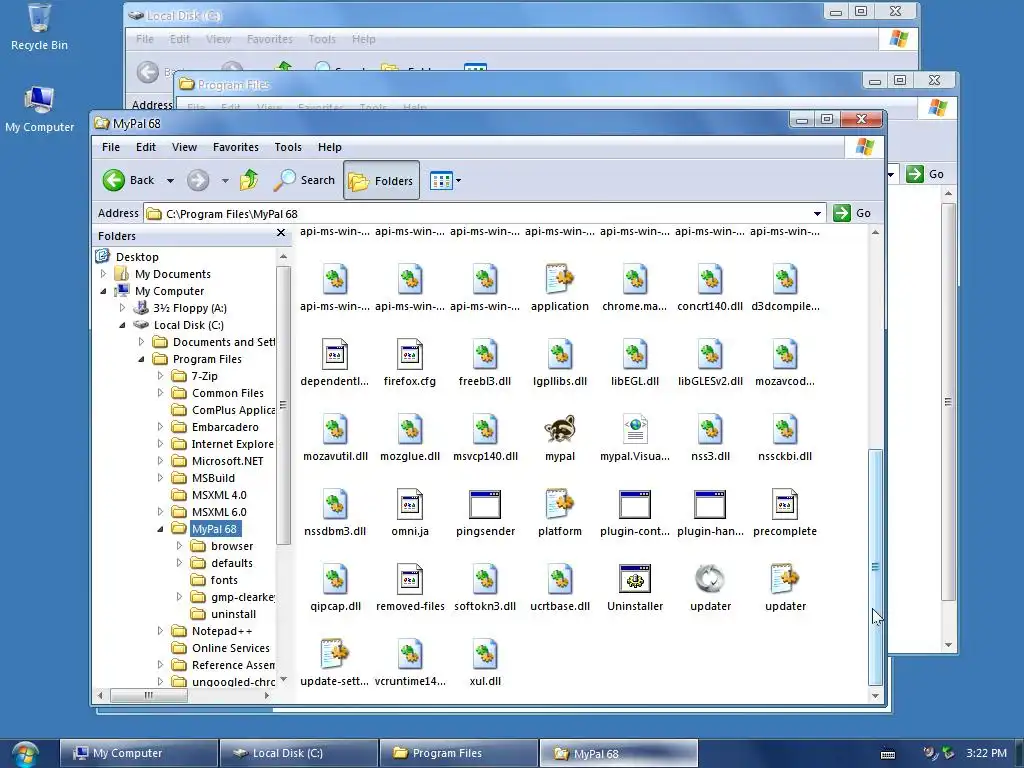Select the omni.ja file icon
This screenshot has width=1024, height=768.
pyautogui.click(x=409, y=504)
